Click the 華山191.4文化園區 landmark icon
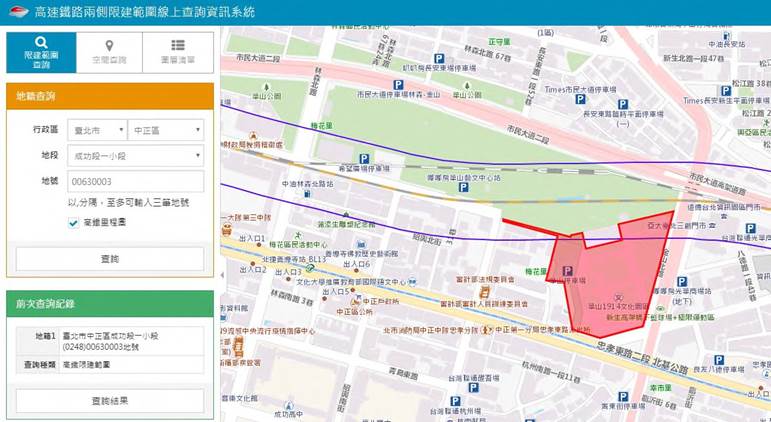The image size is (771, 422). (619, 297)
